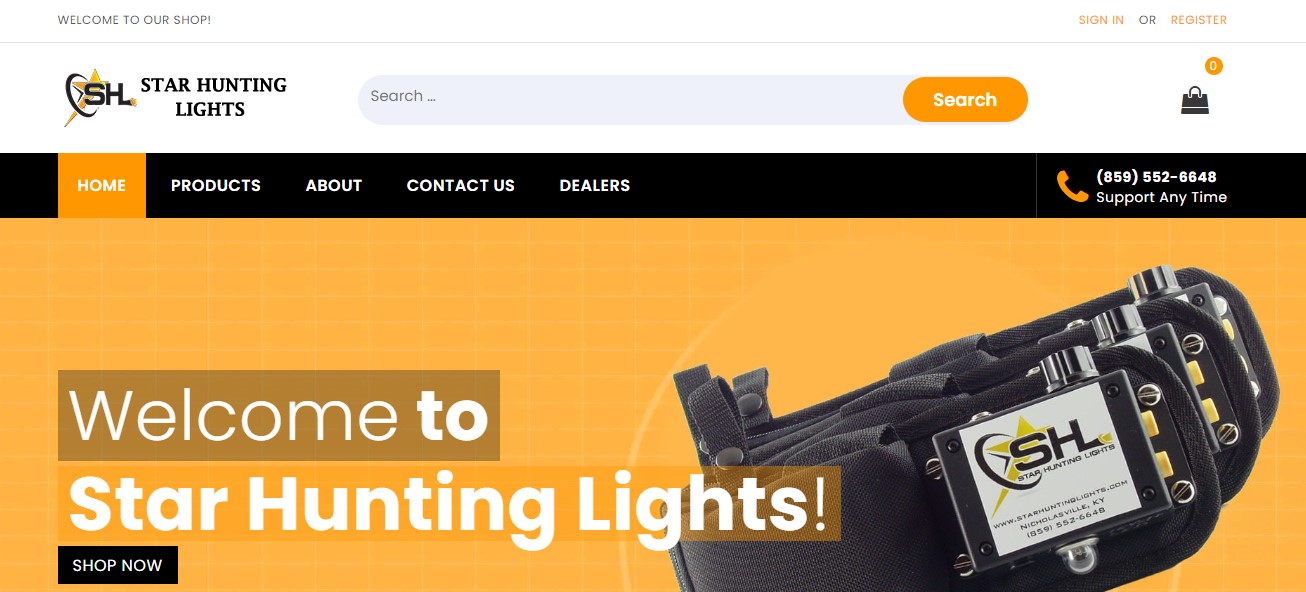Navigate to the Dealers page
Image resolution: width=1306 pixels, height=592 pixels.
pyautogui.click(x=595, y=185)
